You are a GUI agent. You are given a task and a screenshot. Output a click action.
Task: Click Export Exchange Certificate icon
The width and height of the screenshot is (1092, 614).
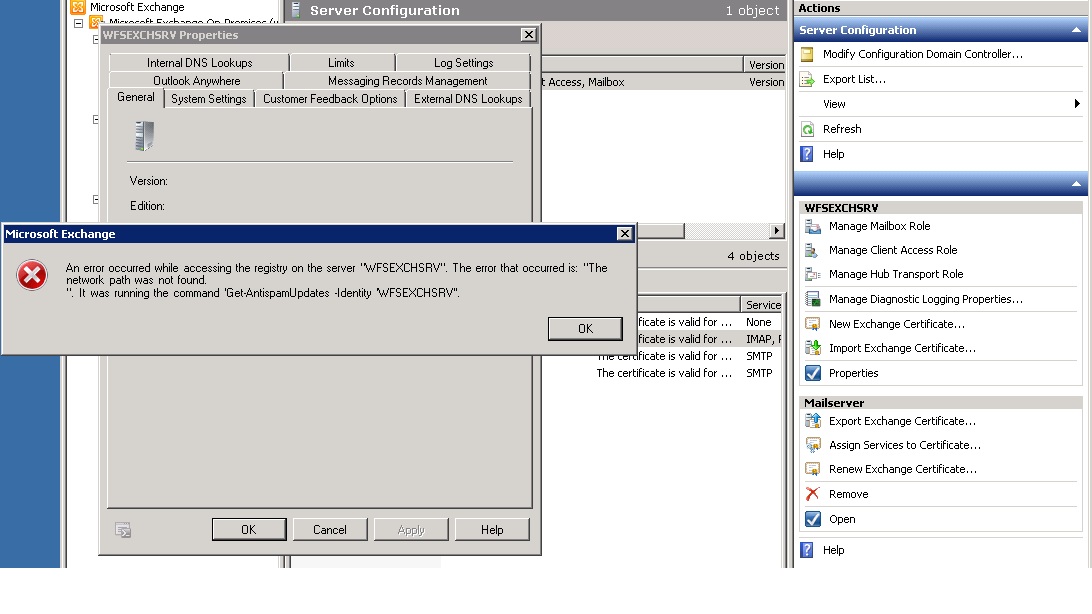tap(813, 421)
